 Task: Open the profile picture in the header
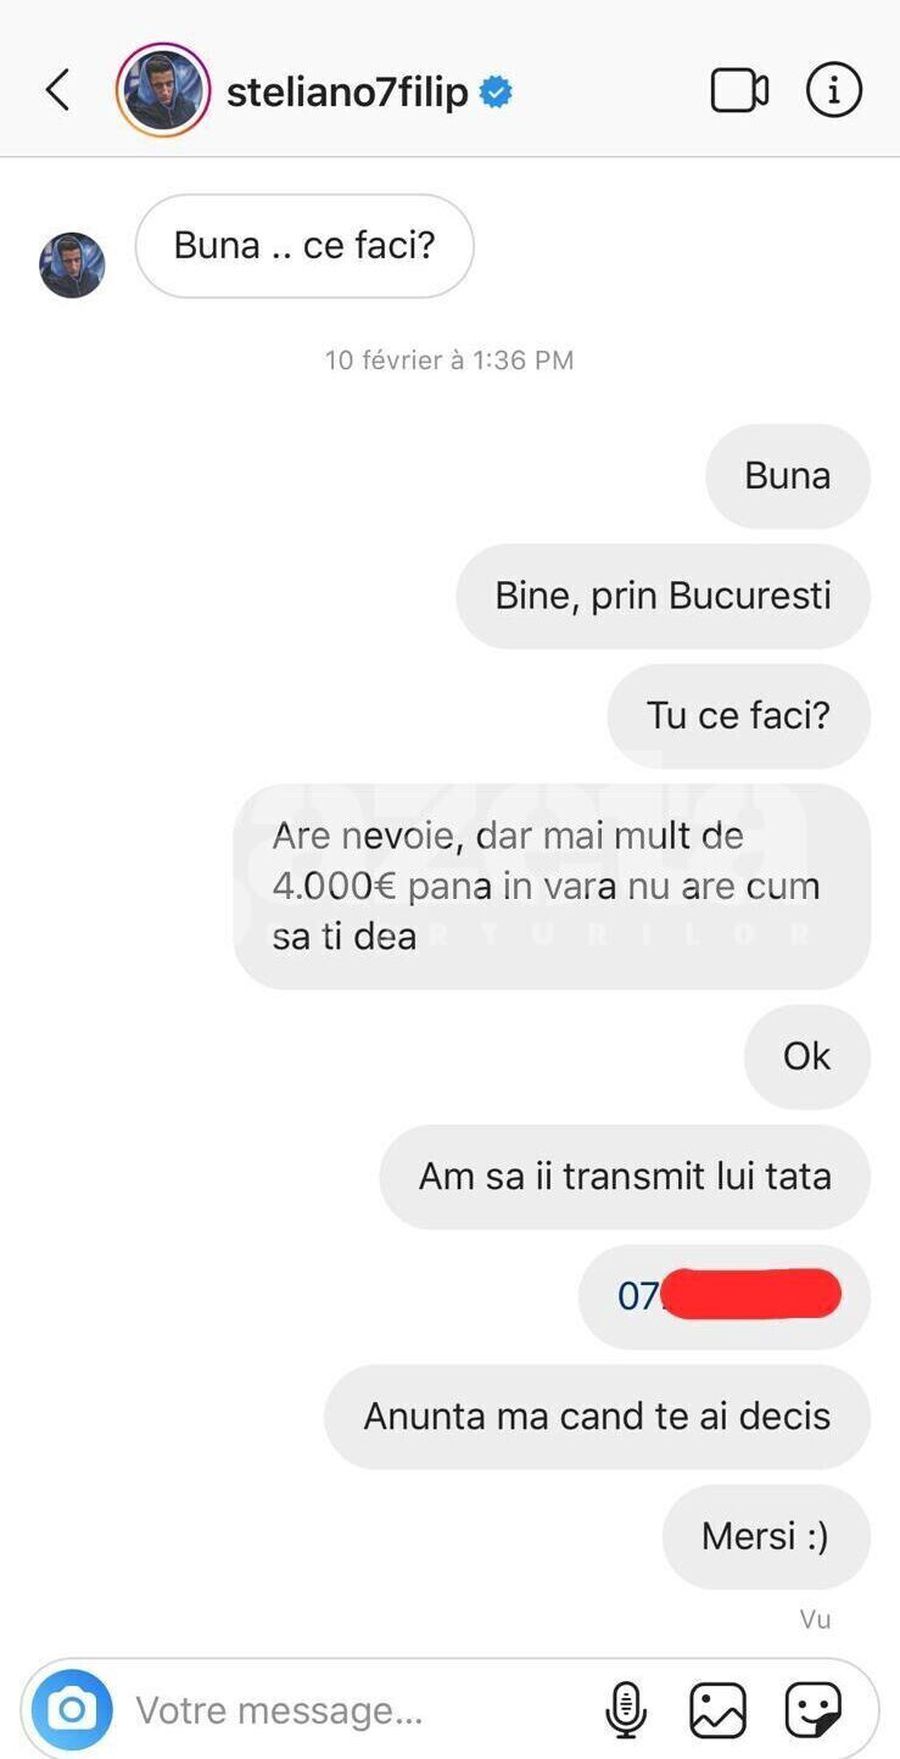[x=163, y=90]
